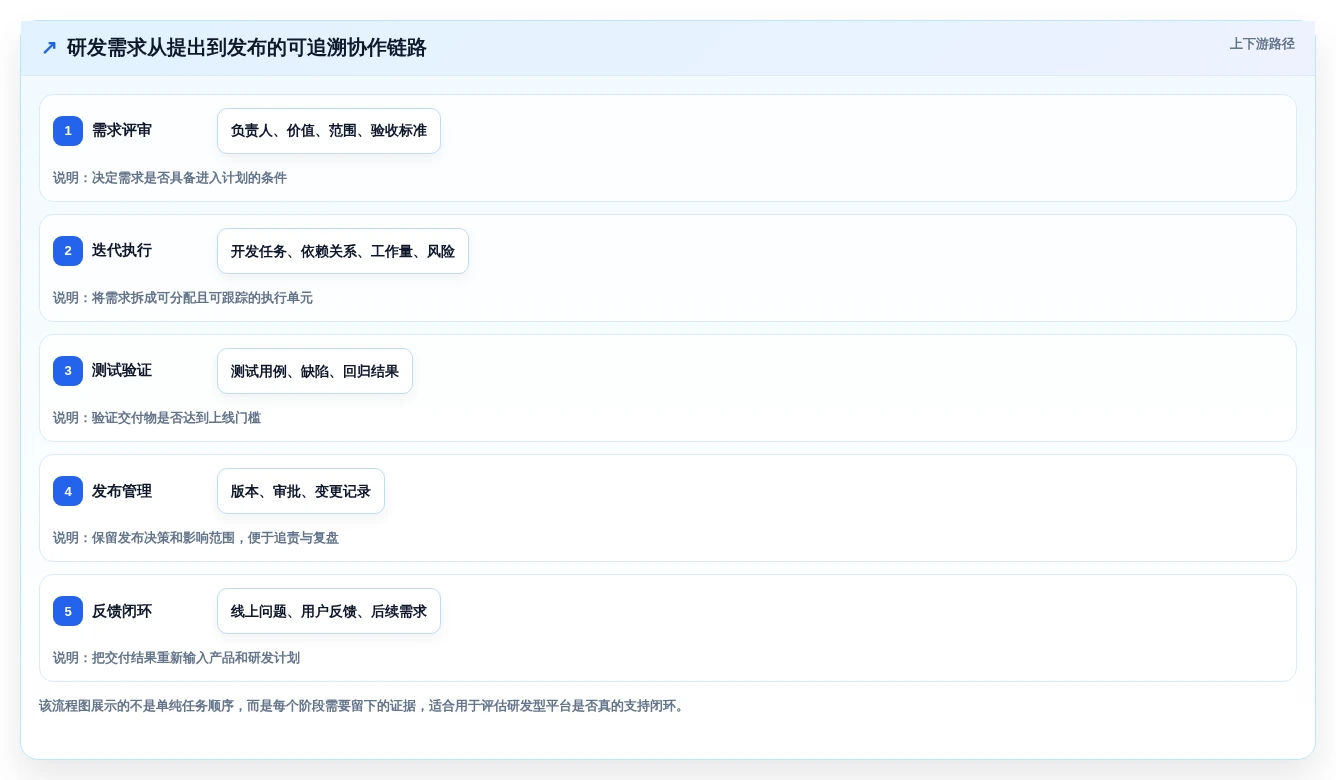The image size is (1336, 780).
Task: Click the arrow icon beside the title
Action: [49, 48]
